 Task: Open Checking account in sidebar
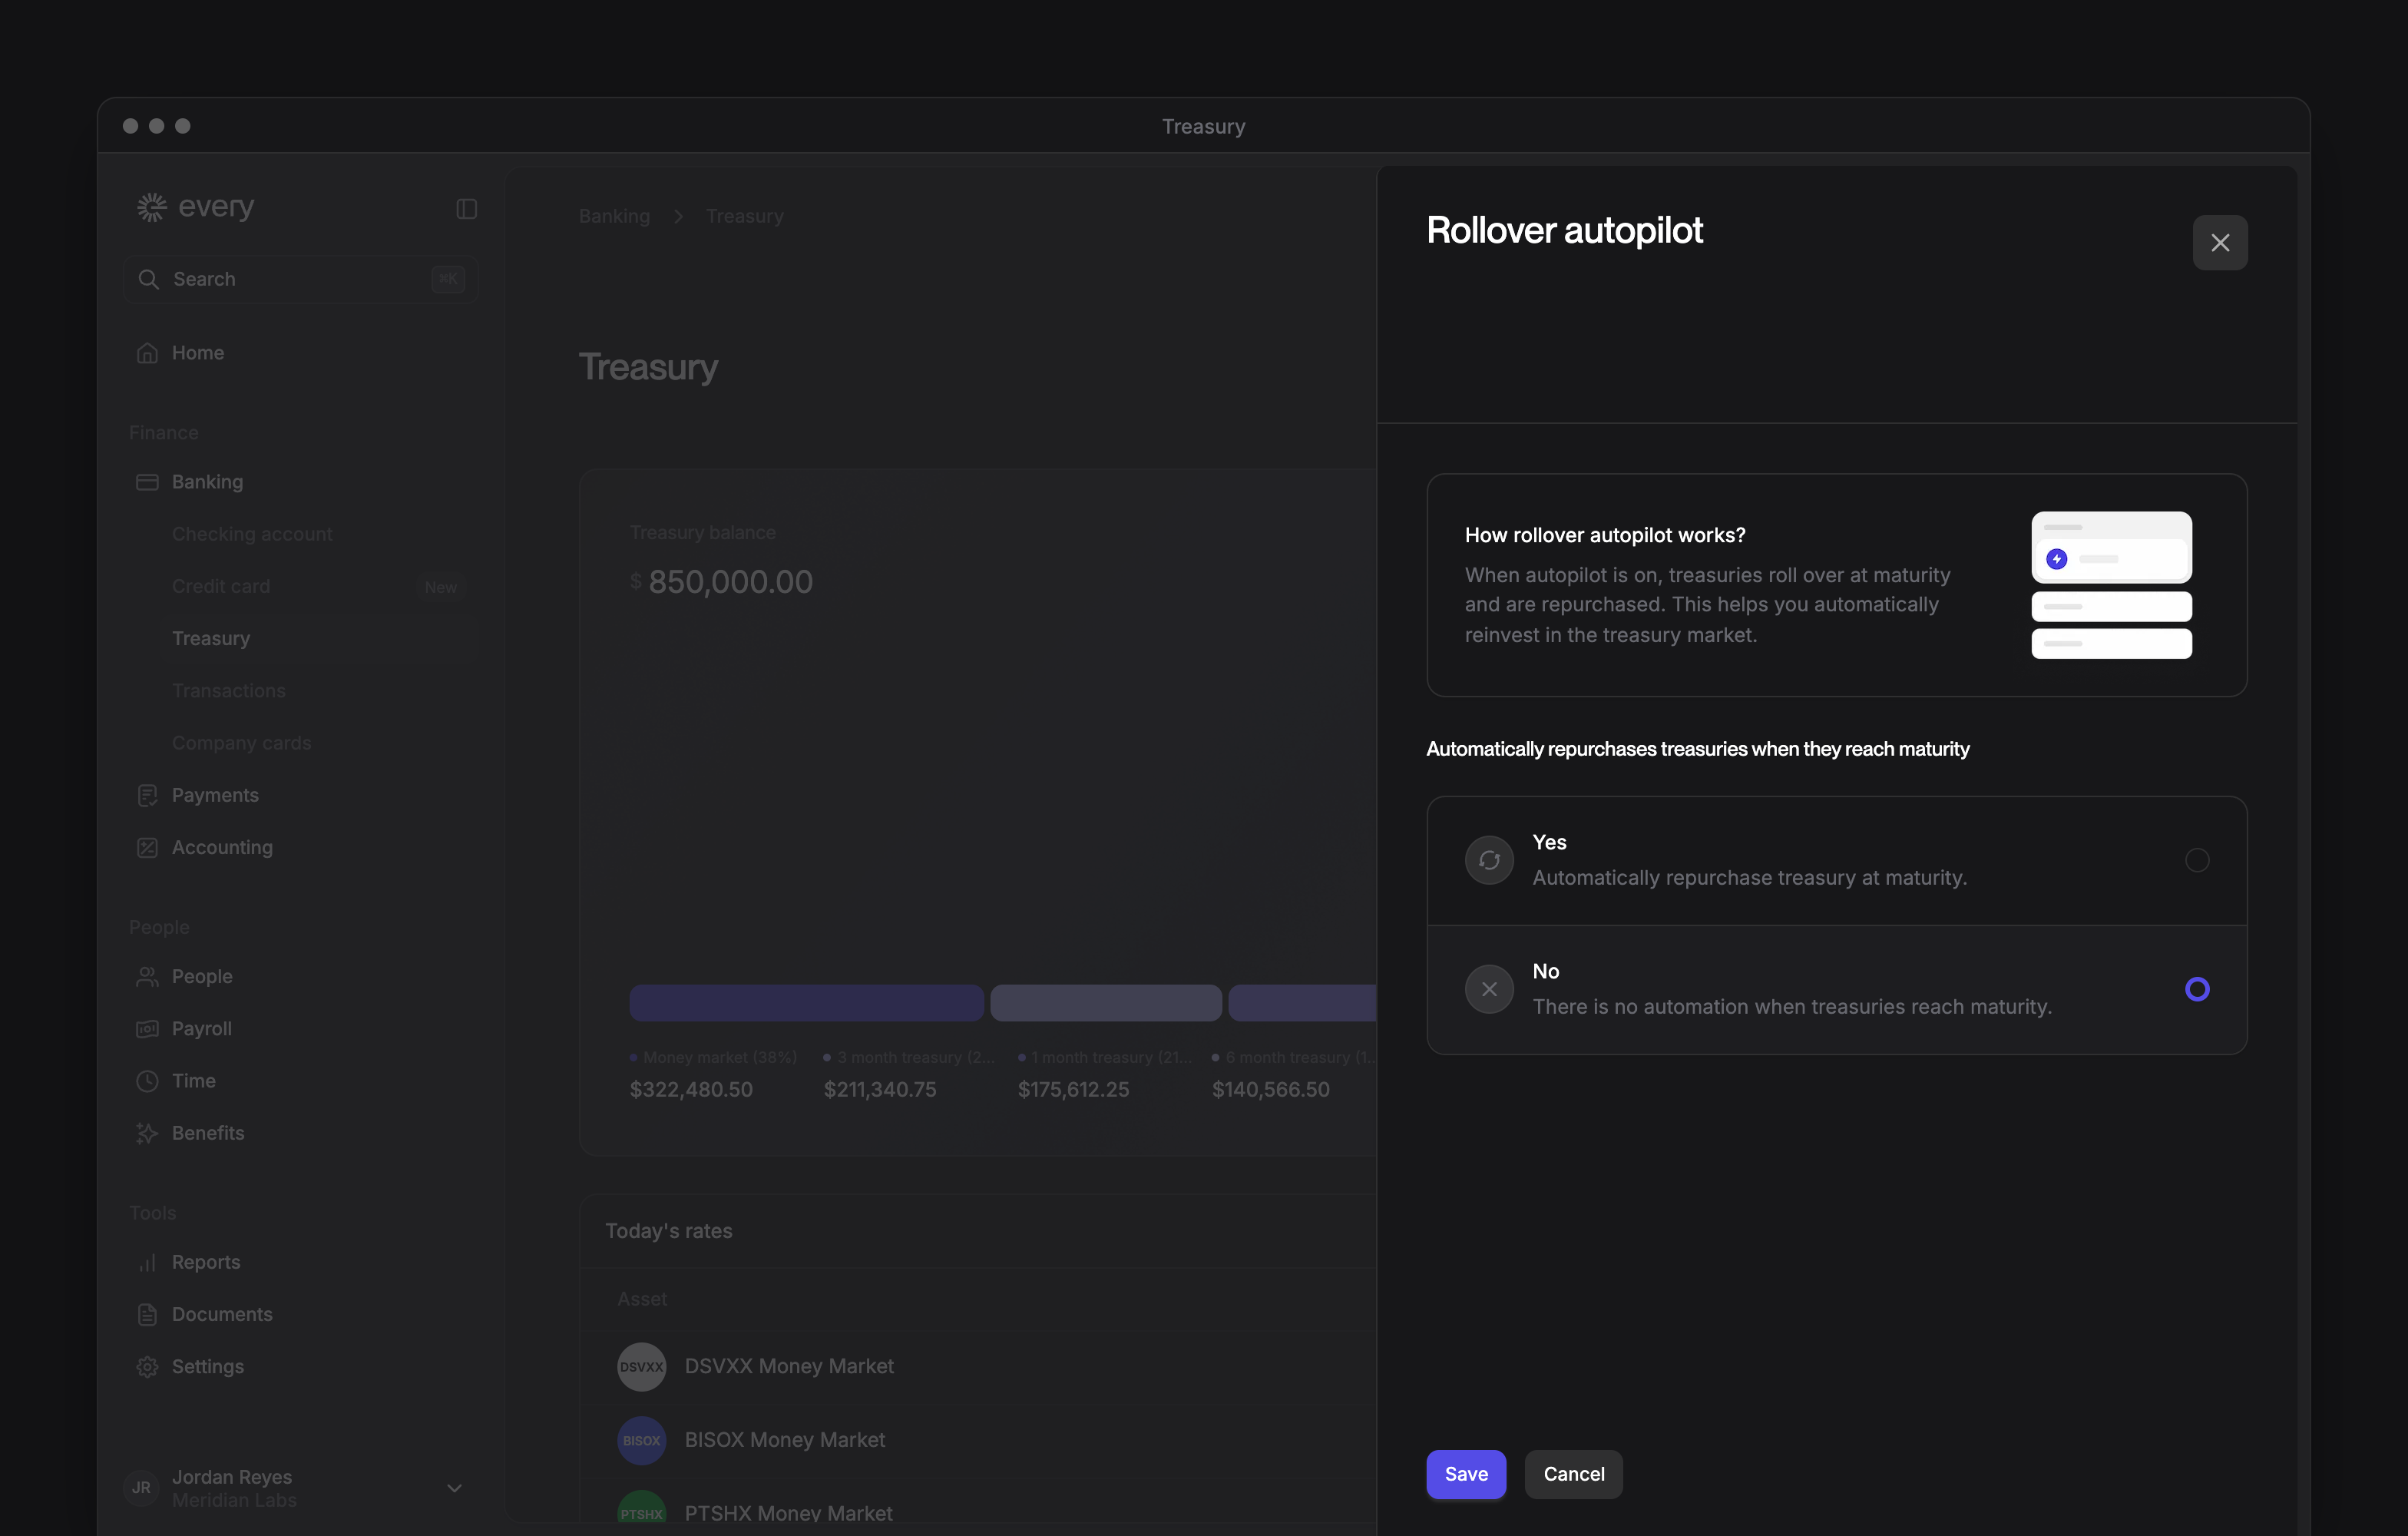click(x=252, y=534)
